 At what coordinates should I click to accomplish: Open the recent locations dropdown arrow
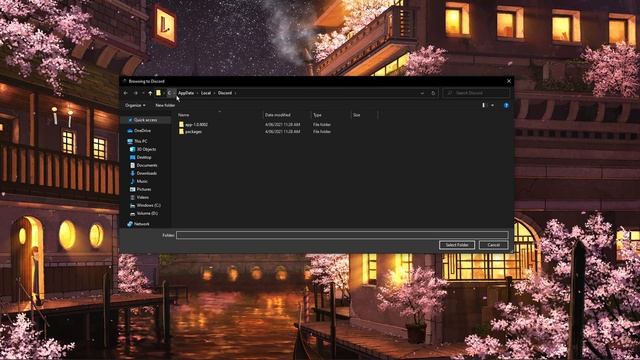(x=143, y=93)
